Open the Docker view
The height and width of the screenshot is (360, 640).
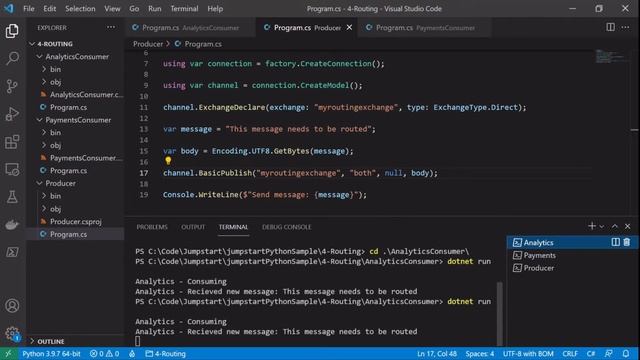(12, 224)
